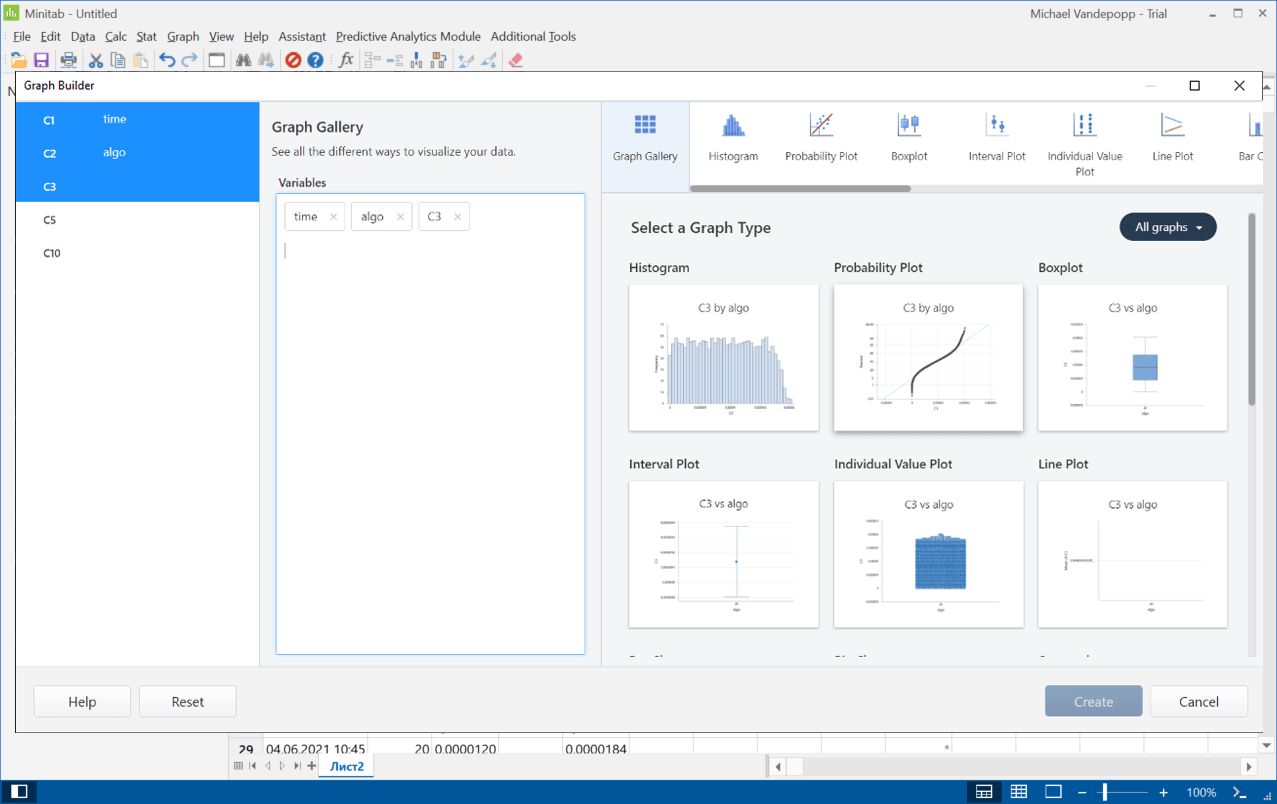Clear with the pink eraser icon
This screenshot has height=804, width=1277.
(x=516, y=61)
